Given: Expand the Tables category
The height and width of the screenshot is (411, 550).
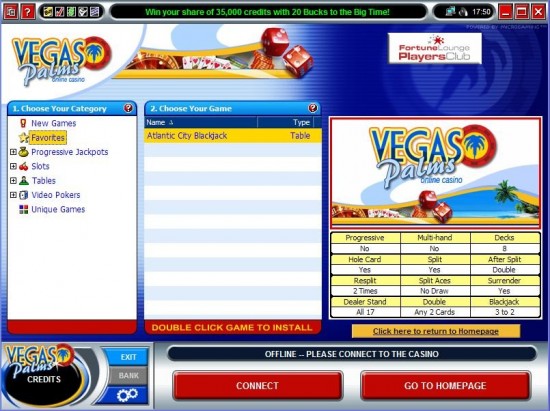Looking at the screenshot, I should click(13, 181).
